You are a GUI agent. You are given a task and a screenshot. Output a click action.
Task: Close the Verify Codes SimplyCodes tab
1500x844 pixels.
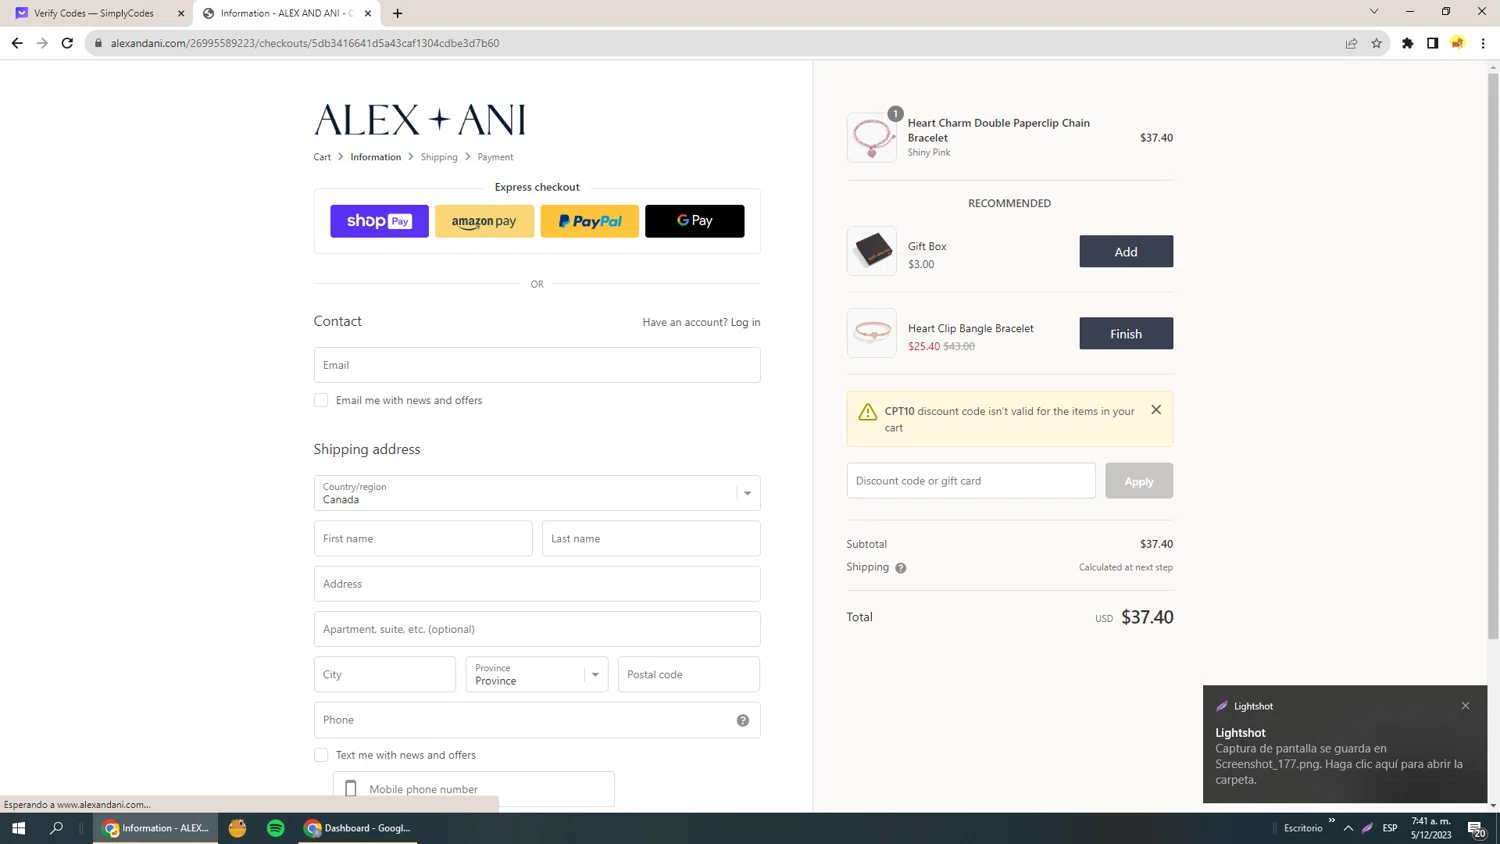[x=181, y=13]
